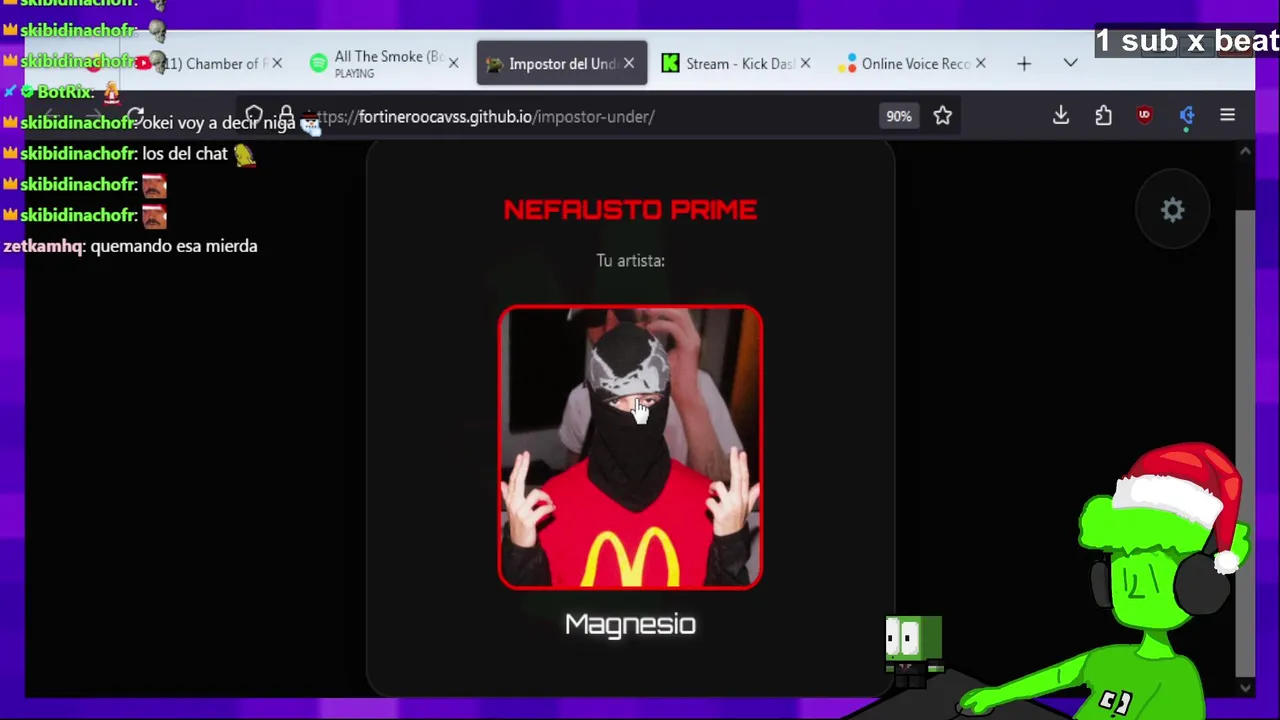
Task: Close the Chamber of YouTube tab
Action: [x=277, y=64]
